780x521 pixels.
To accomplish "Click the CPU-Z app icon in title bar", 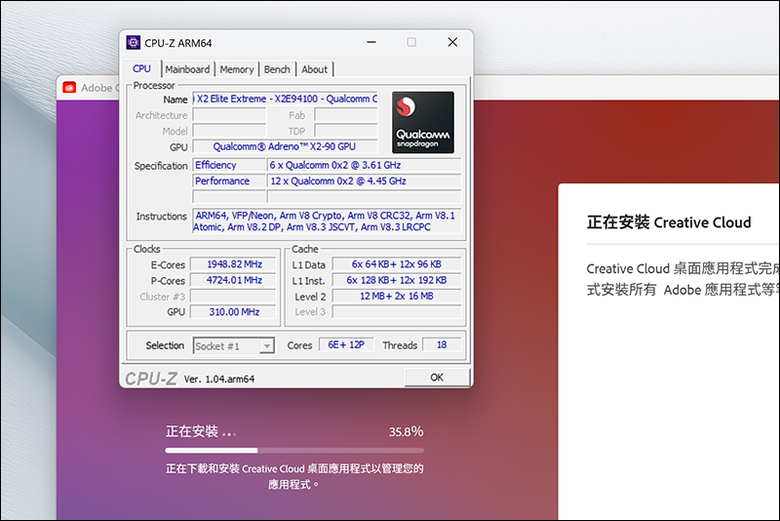I will point(133,43).
